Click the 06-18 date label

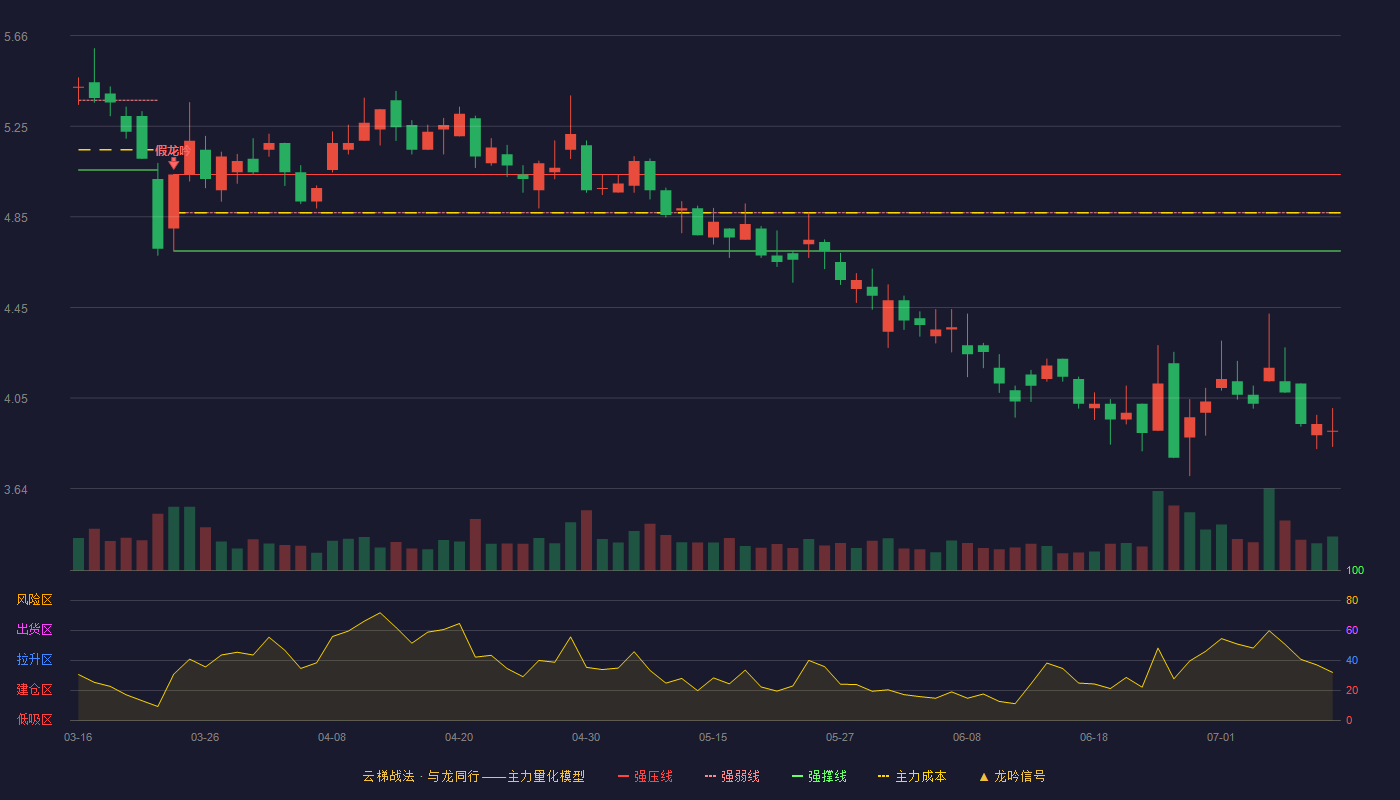[x=1094, y=737]
